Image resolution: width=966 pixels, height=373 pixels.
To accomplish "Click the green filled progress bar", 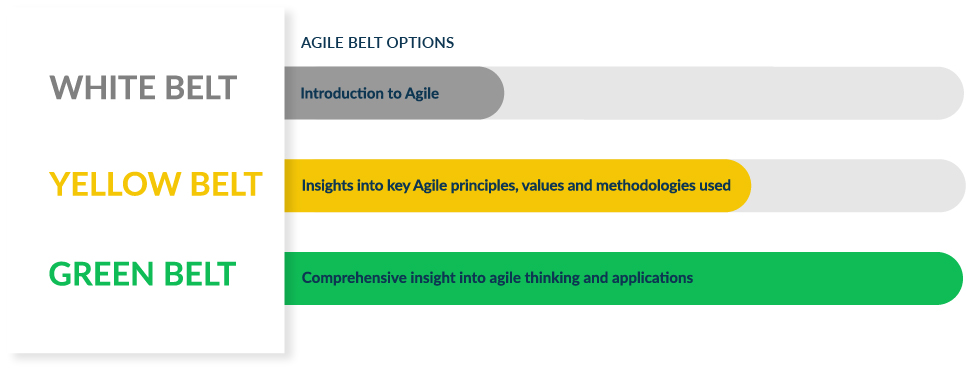I will [x=623, y=278].
